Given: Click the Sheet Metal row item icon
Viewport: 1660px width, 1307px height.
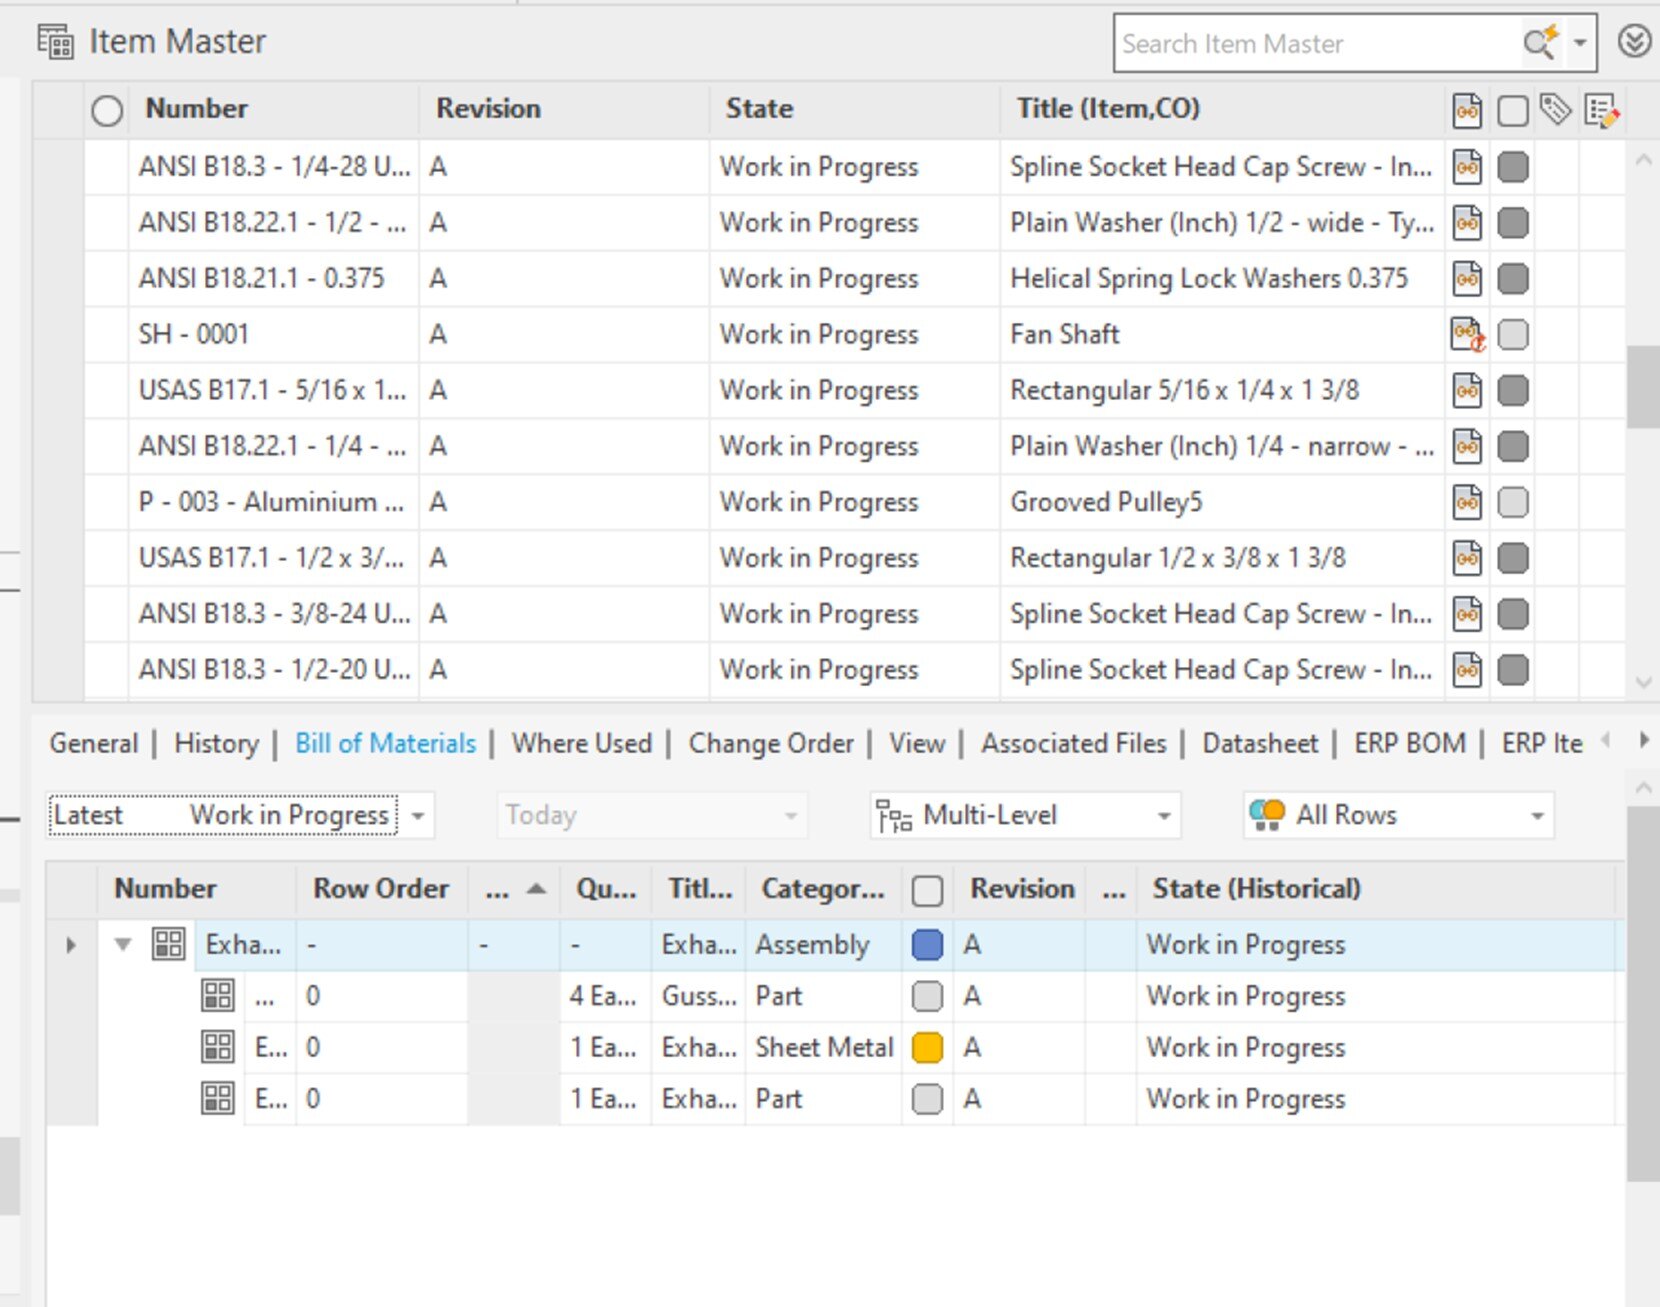Looking at the screenshot, I should [217, 1047].
